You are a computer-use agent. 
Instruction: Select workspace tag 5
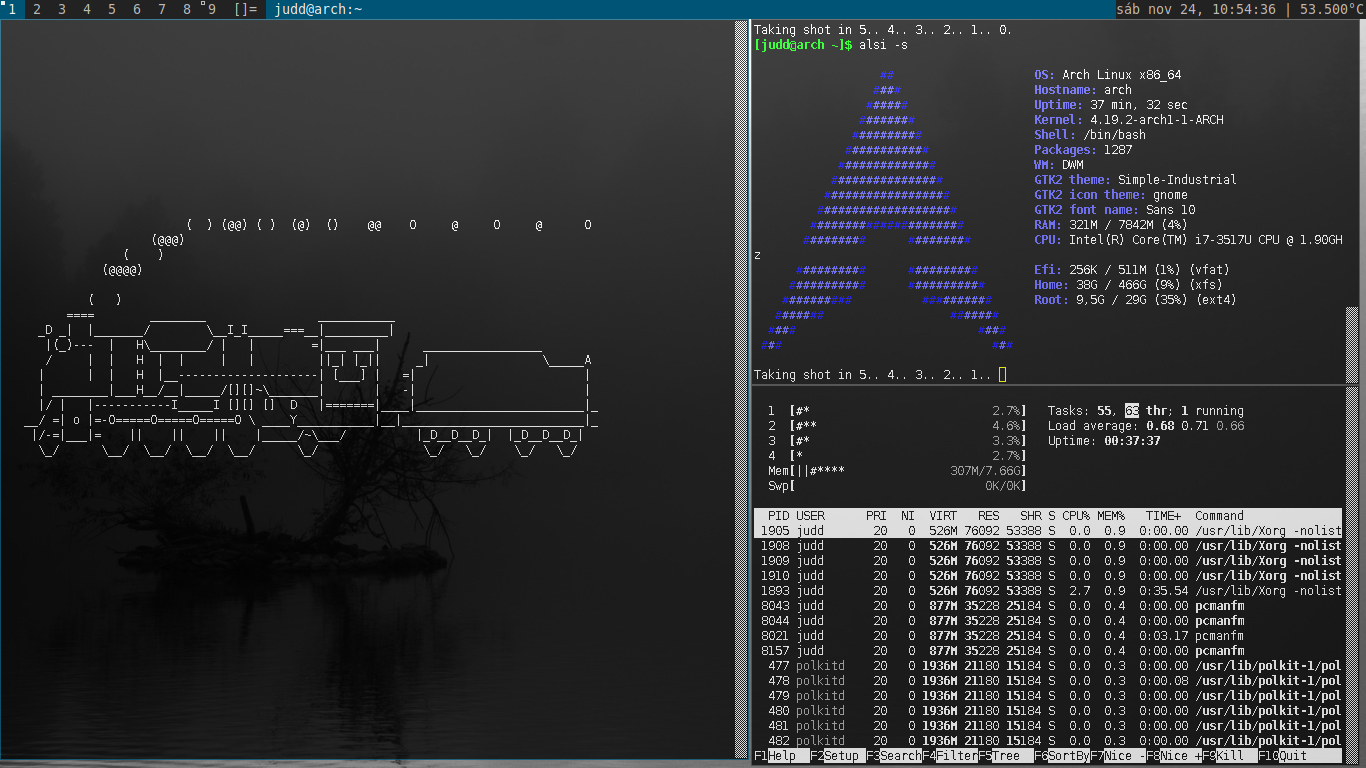coord(111,10)
